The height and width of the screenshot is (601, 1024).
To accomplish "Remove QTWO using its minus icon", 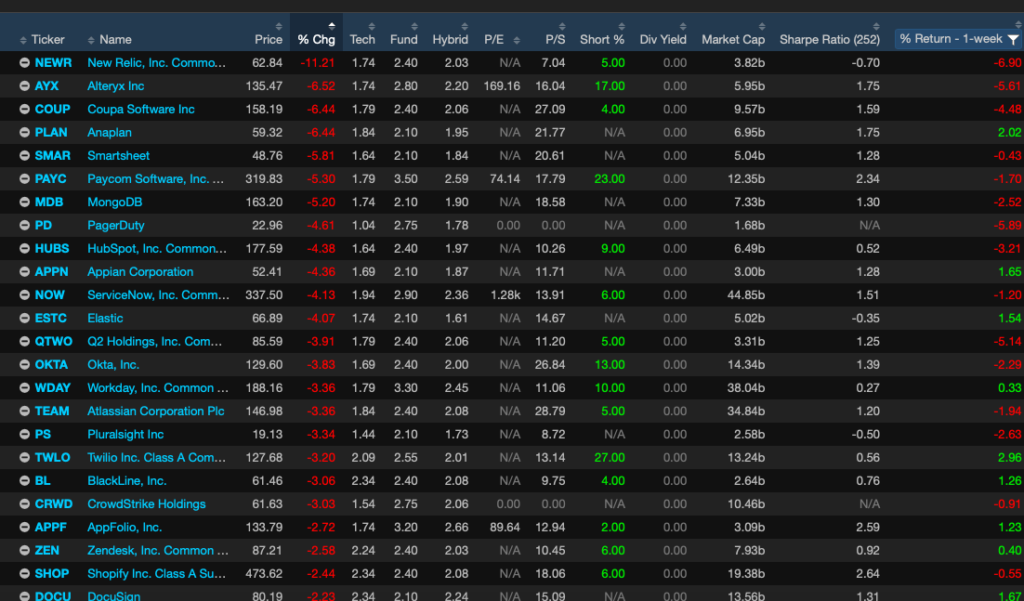I will click(24, 342).
